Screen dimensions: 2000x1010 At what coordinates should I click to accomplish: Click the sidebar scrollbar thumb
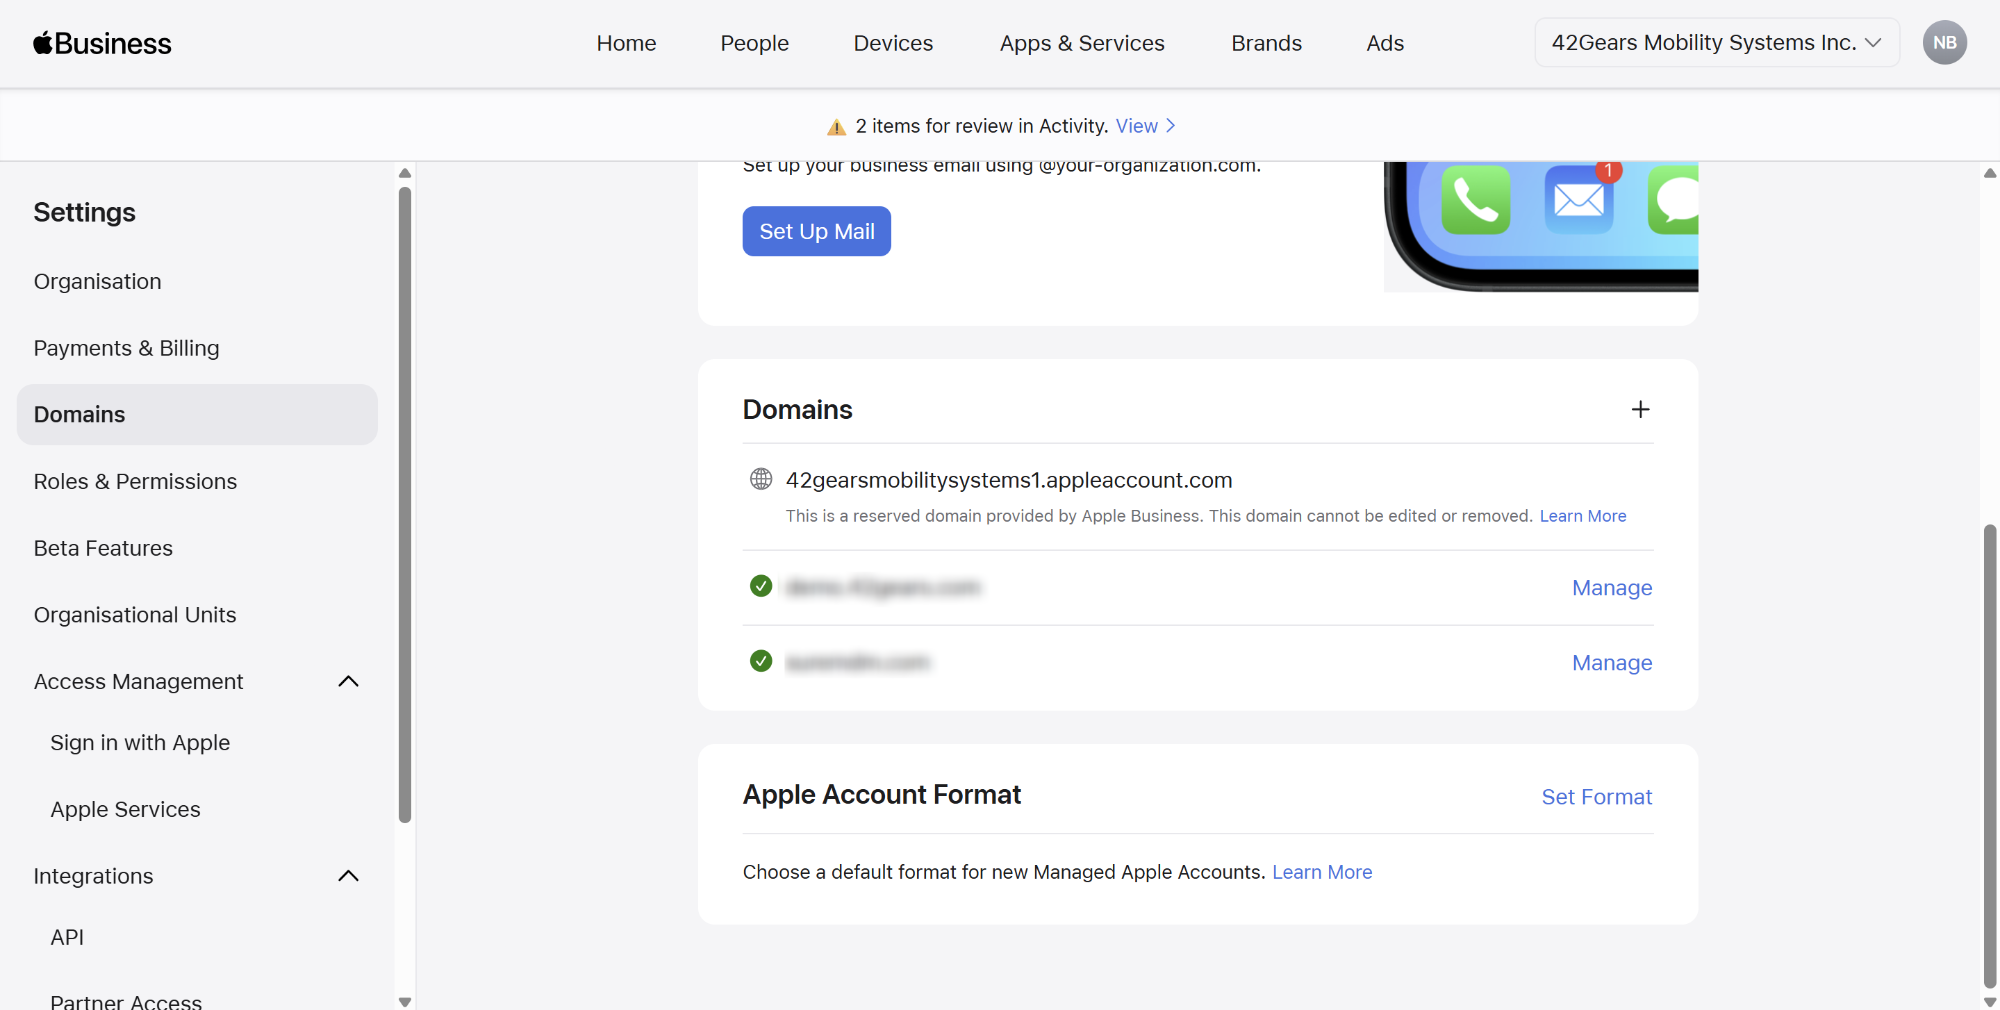[405, 505]
